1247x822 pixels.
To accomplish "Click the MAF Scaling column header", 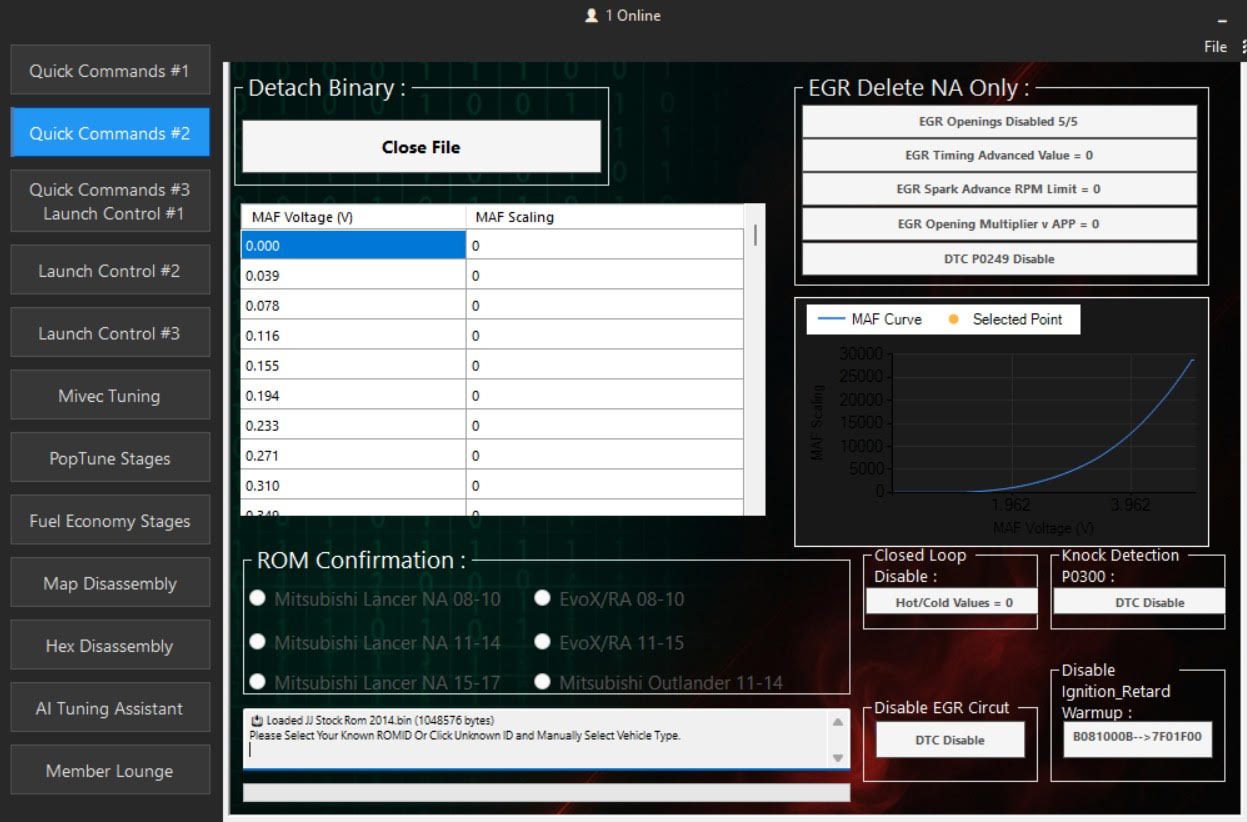I will point(604,217).
